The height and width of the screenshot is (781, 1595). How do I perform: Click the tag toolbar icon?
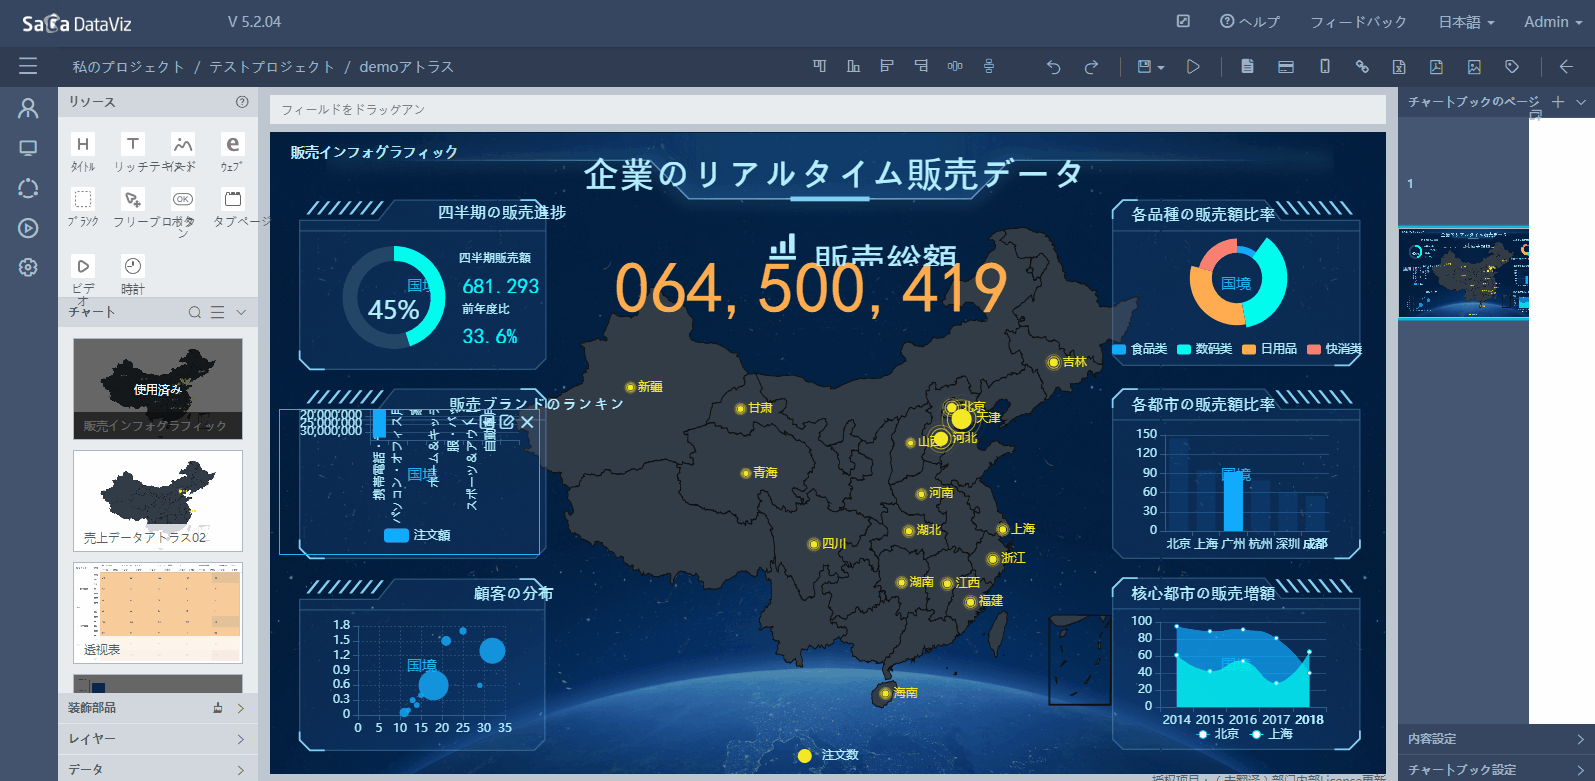coord(1512,66)
